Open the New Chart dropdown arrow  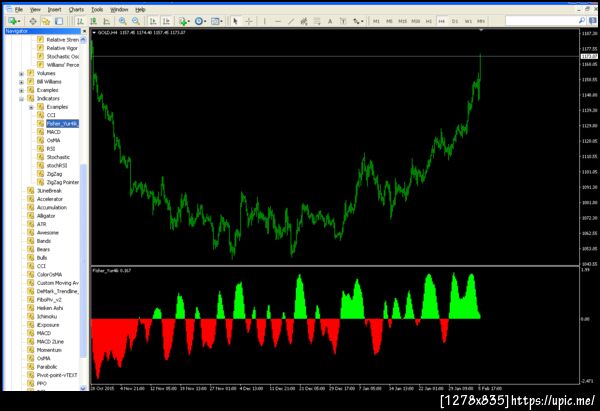(x=19, y=21)
